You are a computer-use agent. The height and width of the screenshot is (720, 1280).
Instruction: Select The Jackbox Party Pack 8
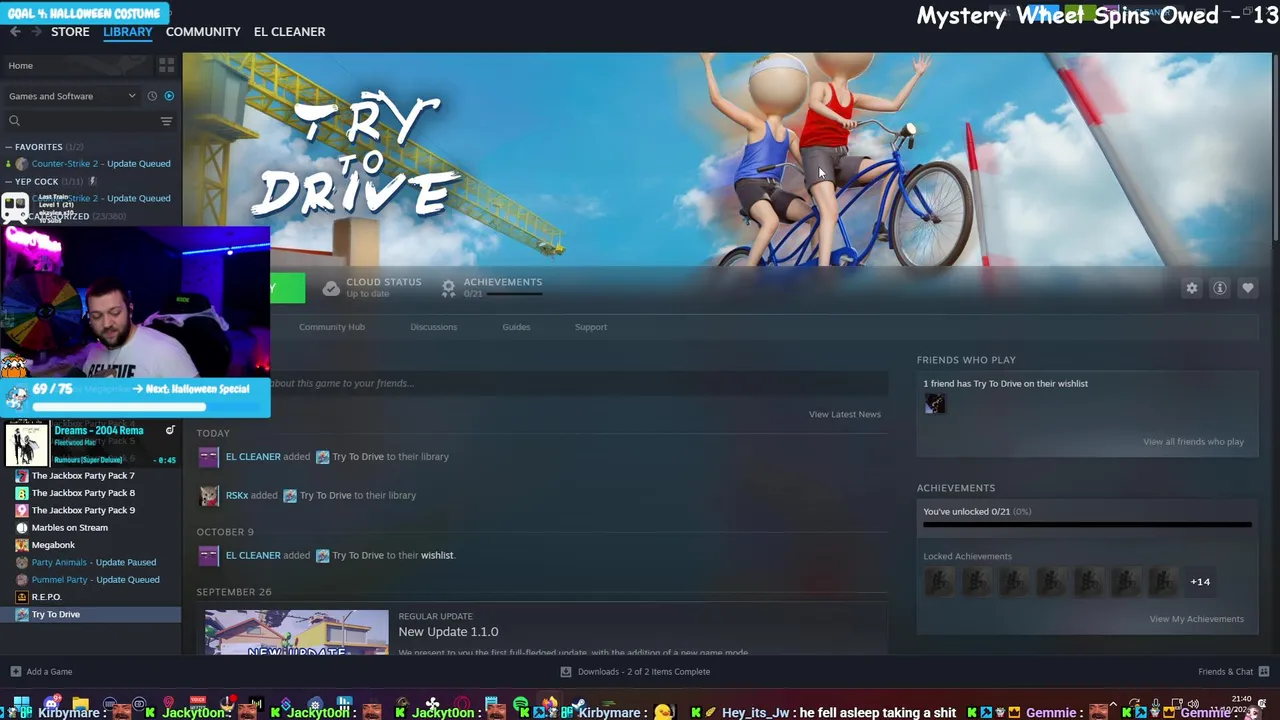coord(83,493)
